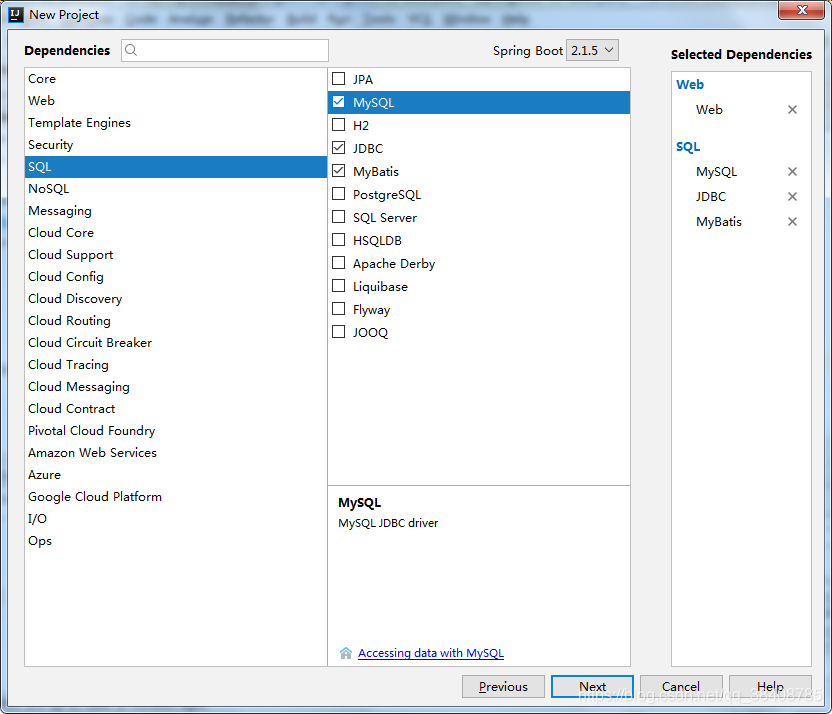Select the SQL category
This screenshot has height=714, width=832.
(176, 167)
